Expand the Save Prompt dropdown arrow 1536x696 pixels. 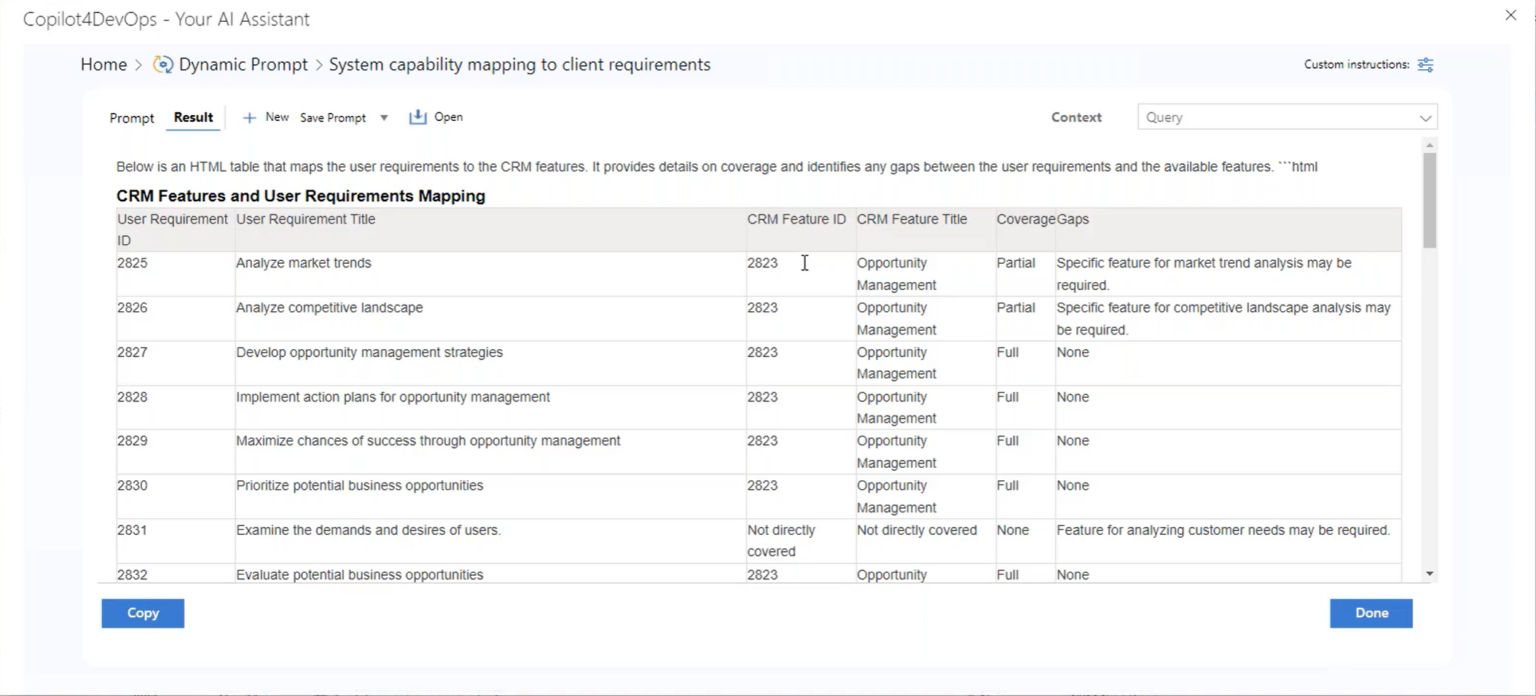click(383, 118)
